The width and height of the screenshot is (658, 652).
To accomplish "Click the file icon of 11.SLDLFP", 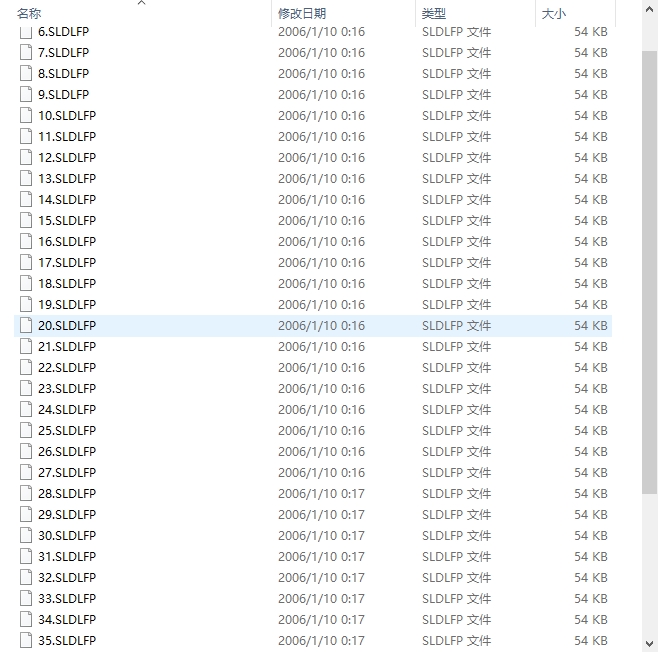I will coord(26,136).
